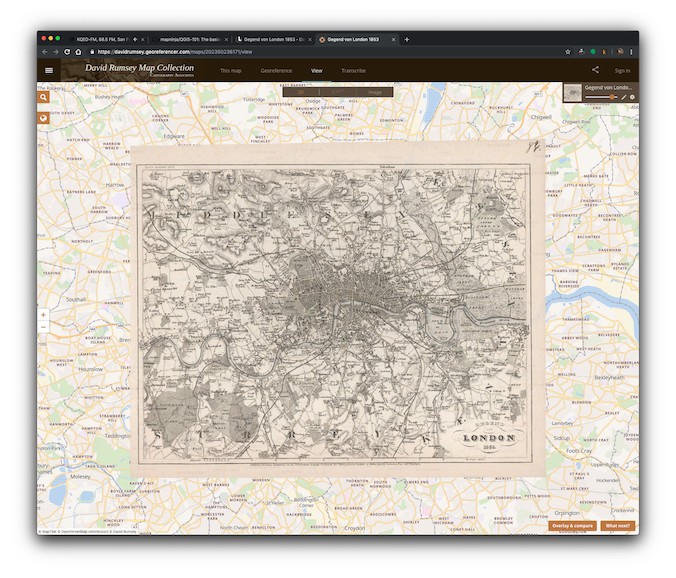Open a new browser tab

click(407, 40)
